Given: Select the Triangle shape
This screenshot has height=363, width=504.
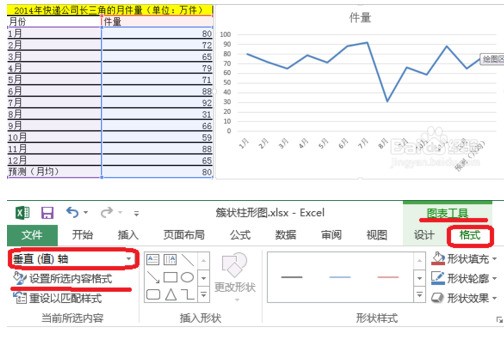Looking at the screenshot, I should (x=171, y=295).
